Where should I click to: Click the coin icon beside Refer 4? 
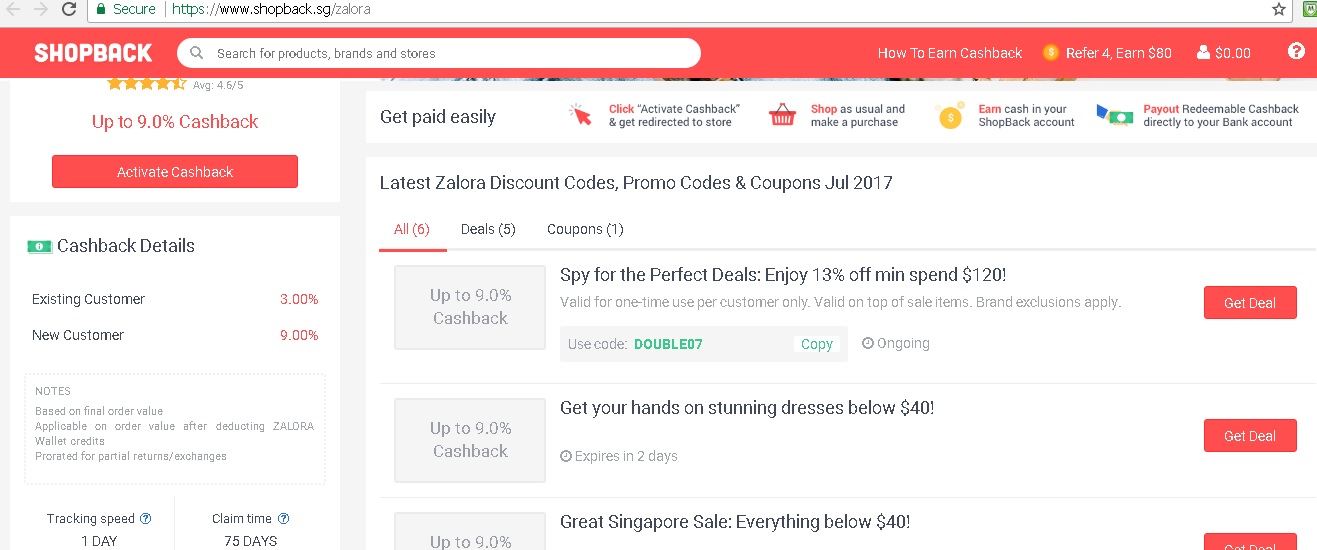coord(1051,53)
